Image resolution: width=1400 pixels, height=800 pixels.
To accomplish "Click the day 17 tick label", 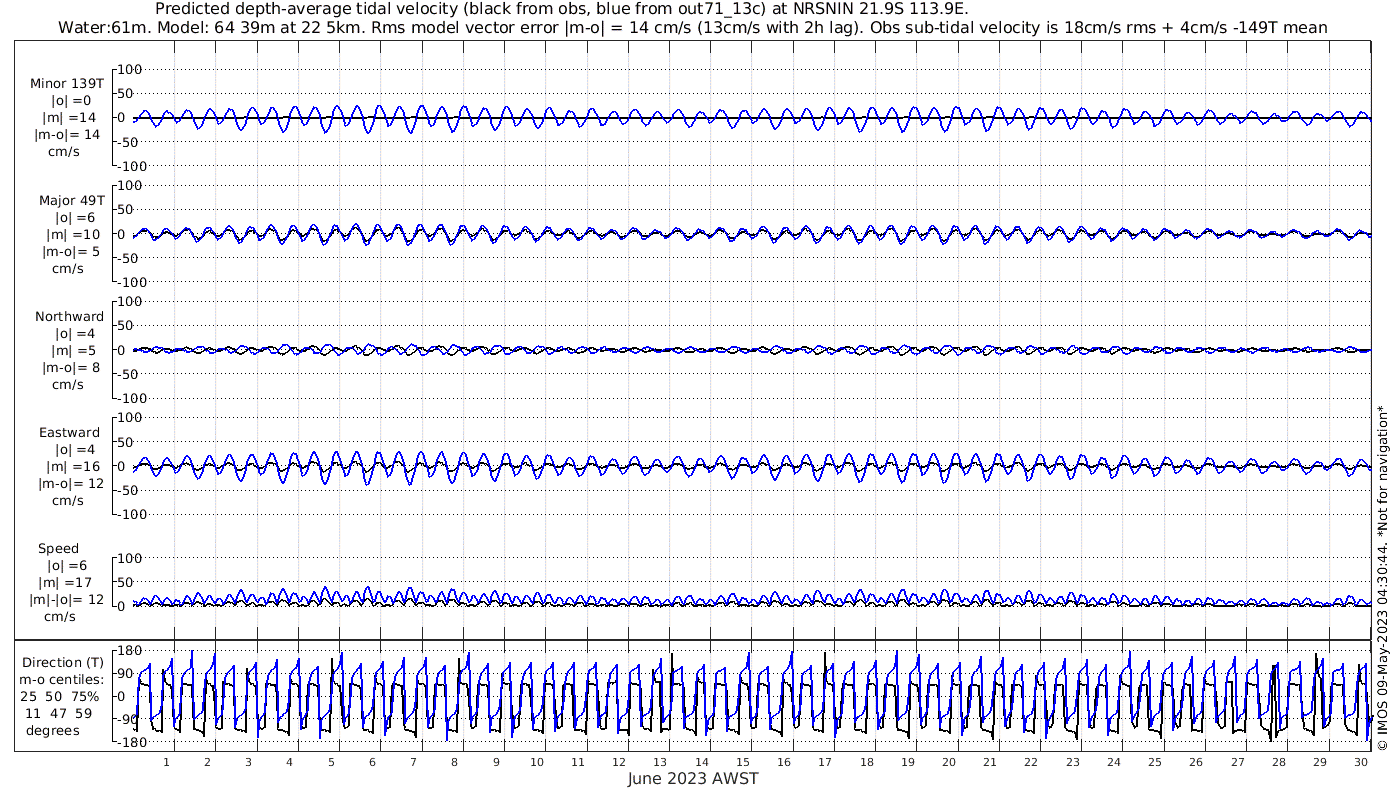I will [825, 762].
